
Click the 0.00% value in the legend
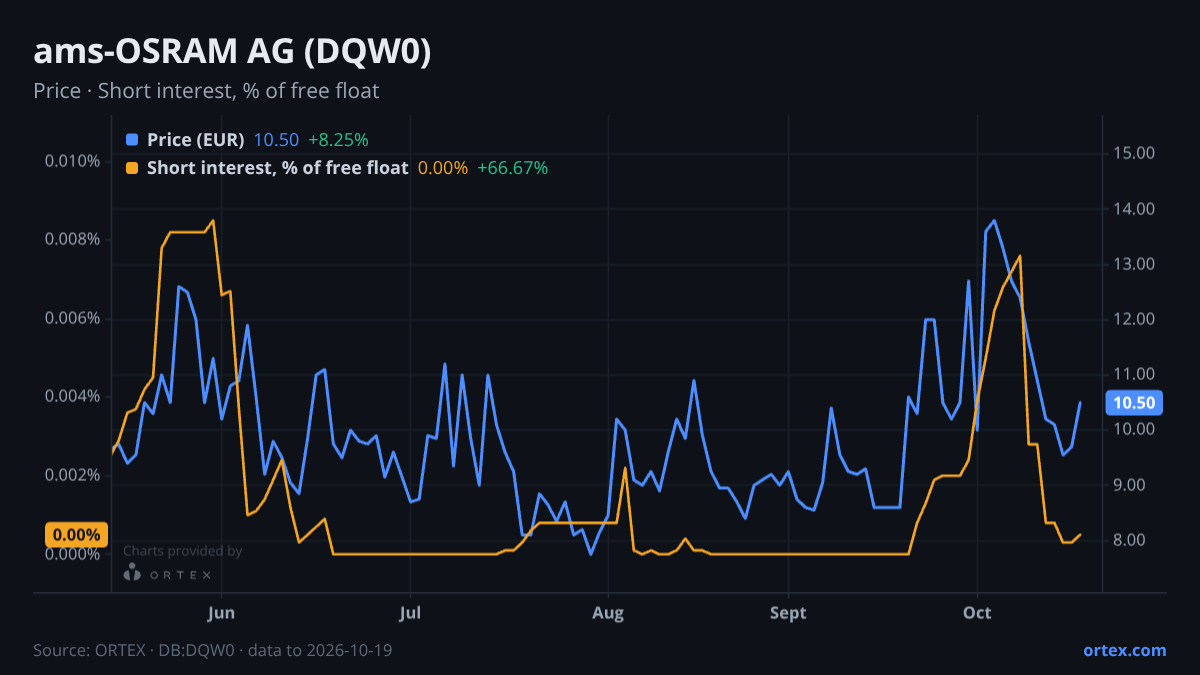click(443, 168)
